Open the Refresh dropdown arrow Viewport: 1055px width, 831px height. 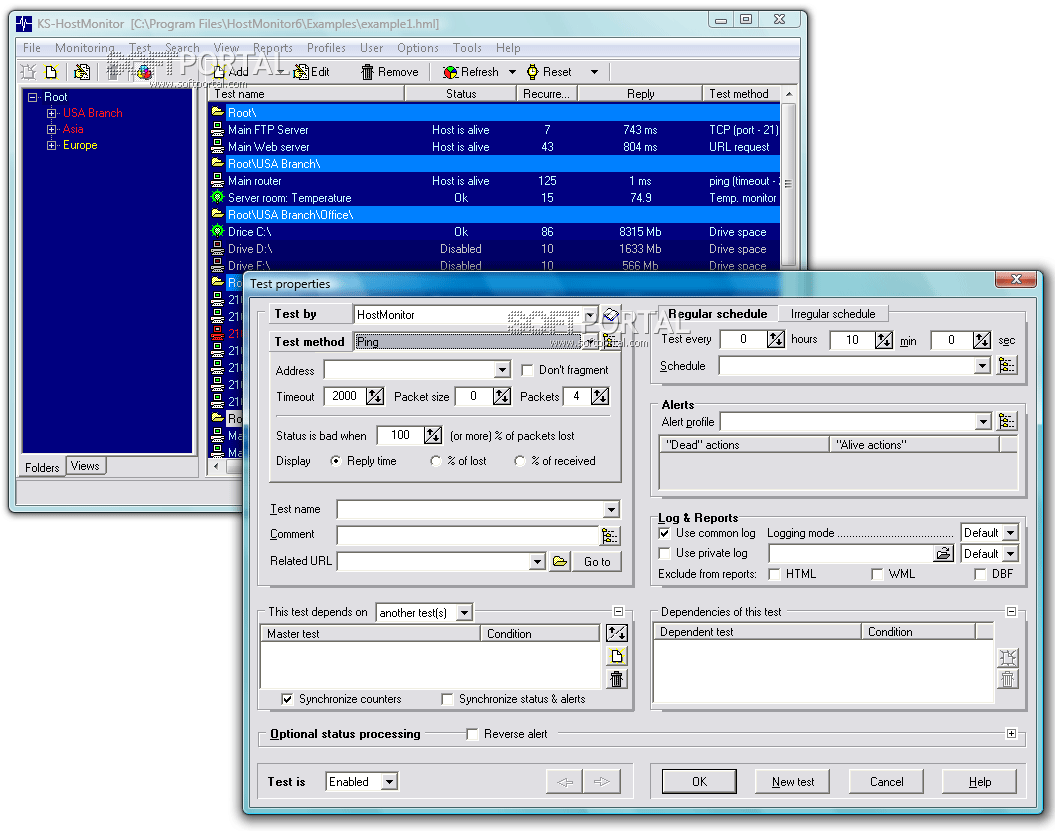click(x=512, y=71)
